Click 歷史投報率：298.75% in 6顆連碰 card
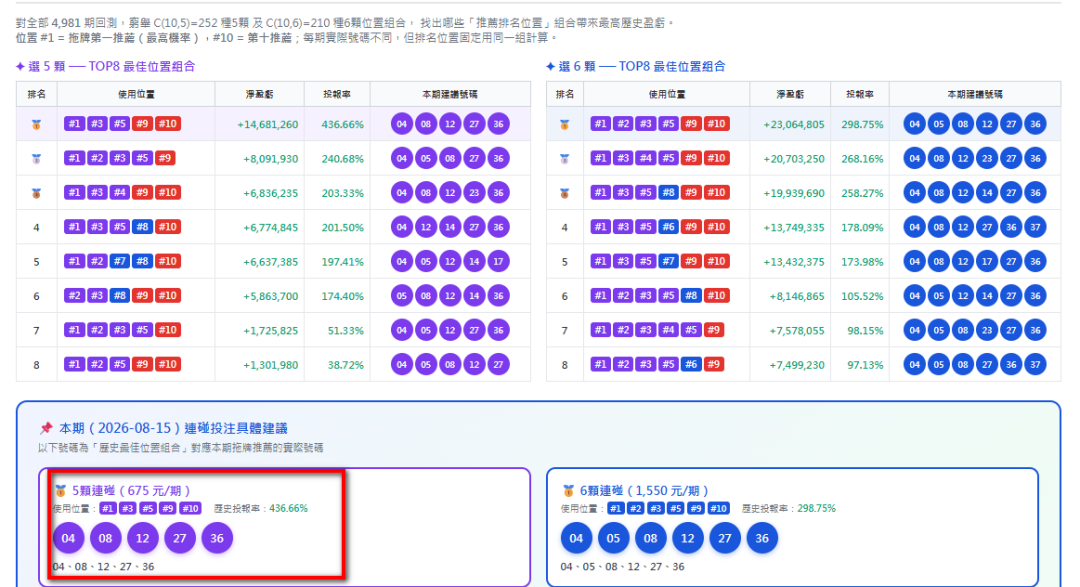 click(789, 508)
